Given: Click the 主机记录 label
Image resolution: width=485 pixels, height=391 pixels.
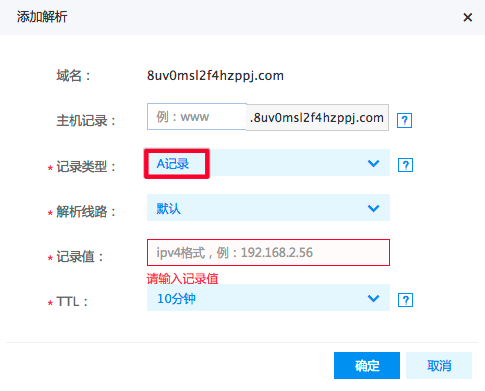Looking at the screenshot, I should coord(86,121).
